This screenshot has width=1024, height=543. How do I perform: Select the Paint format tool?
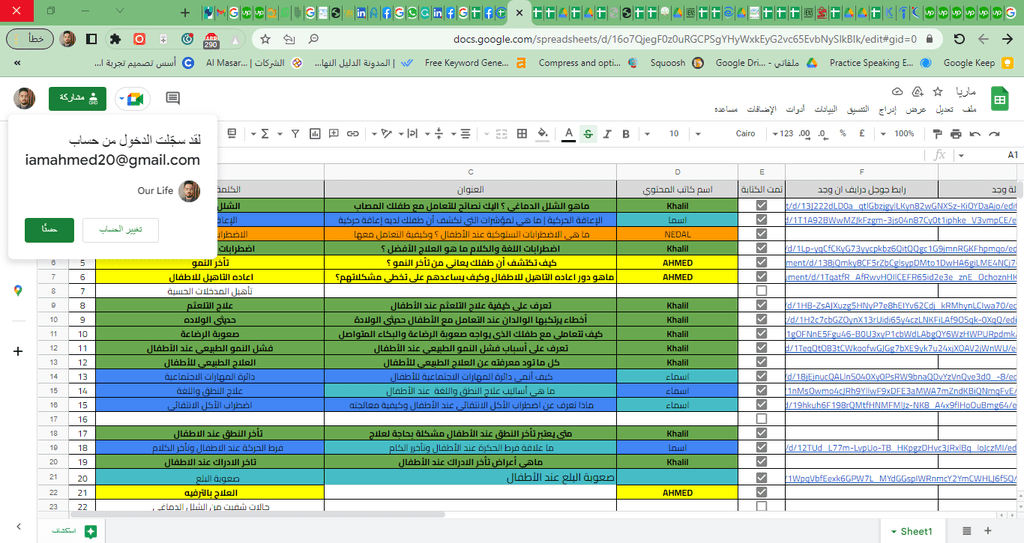pyautogui.click(x=937, y=134)
